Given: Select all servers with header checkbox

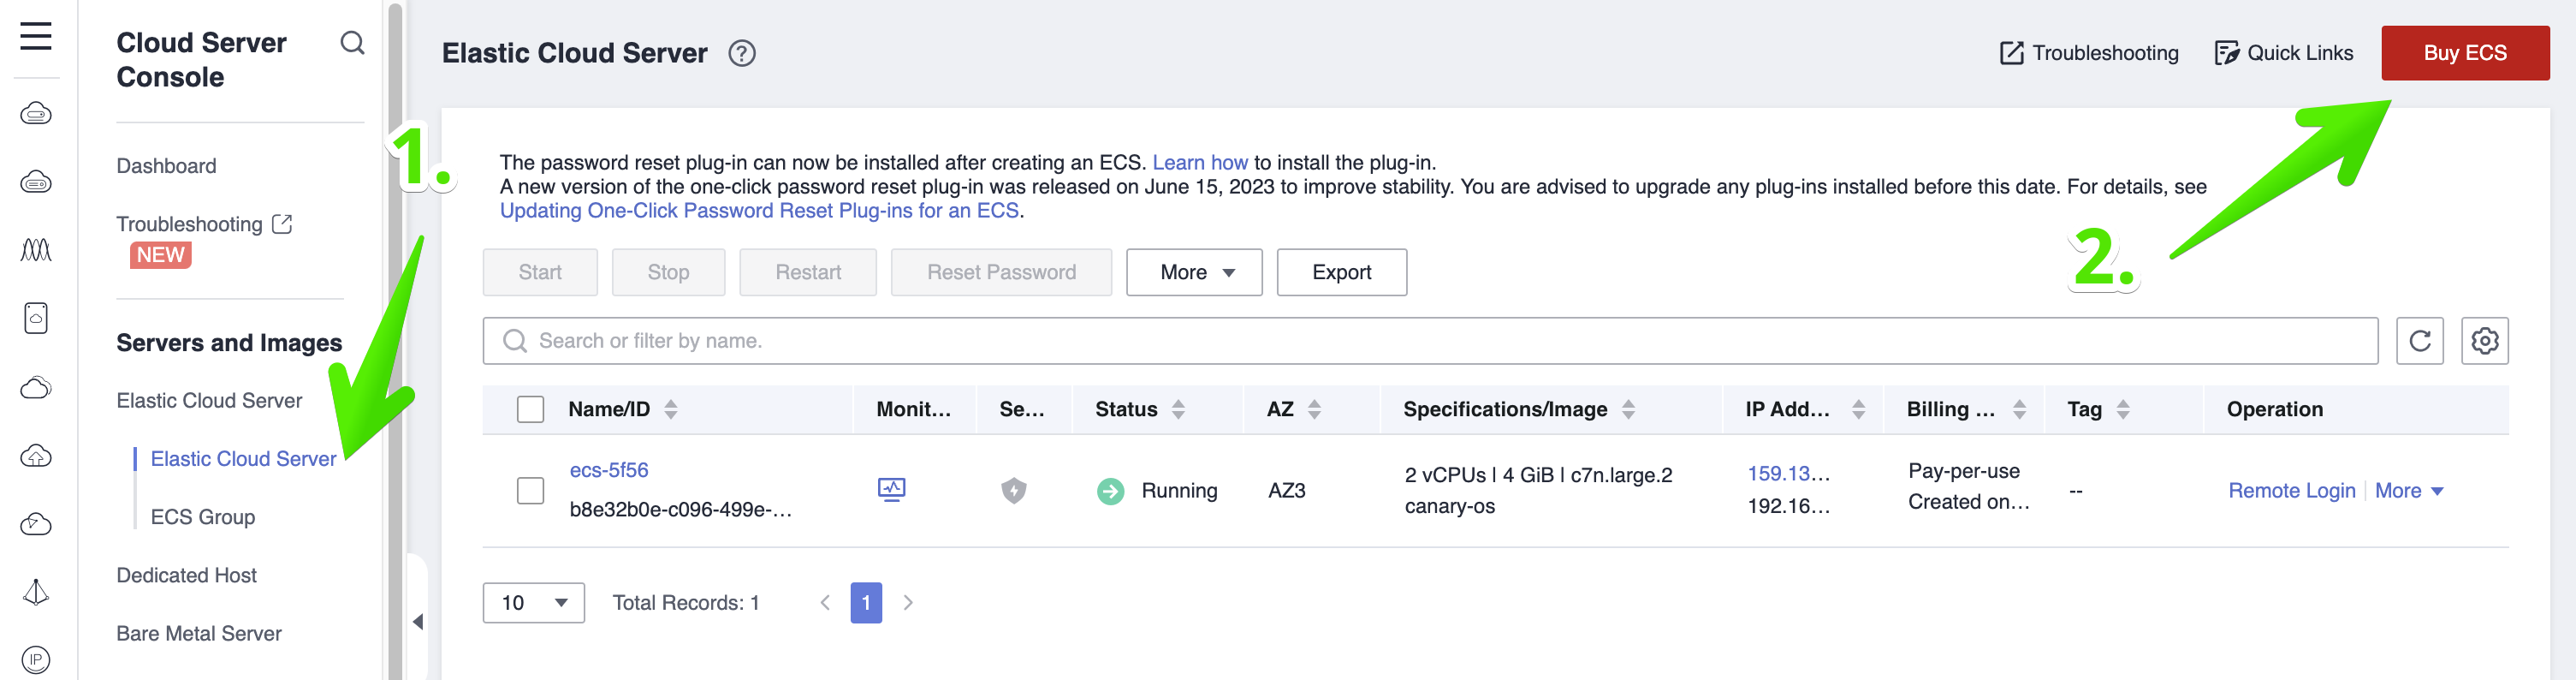Looking at the screenshot, I should [530, 409].
